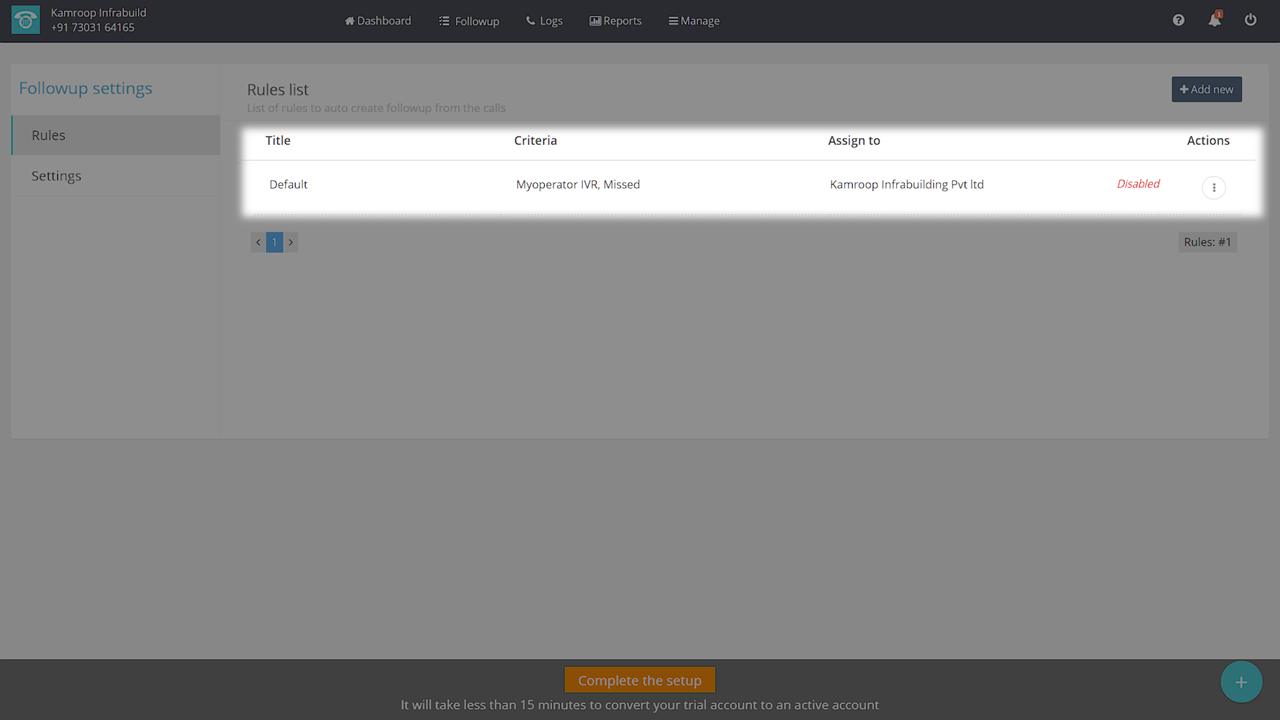Image resolution: width=1280 pixels, height=720 pixels.
Task: Click the MyOperator phone logo icon
Action: tap(26, 20)
